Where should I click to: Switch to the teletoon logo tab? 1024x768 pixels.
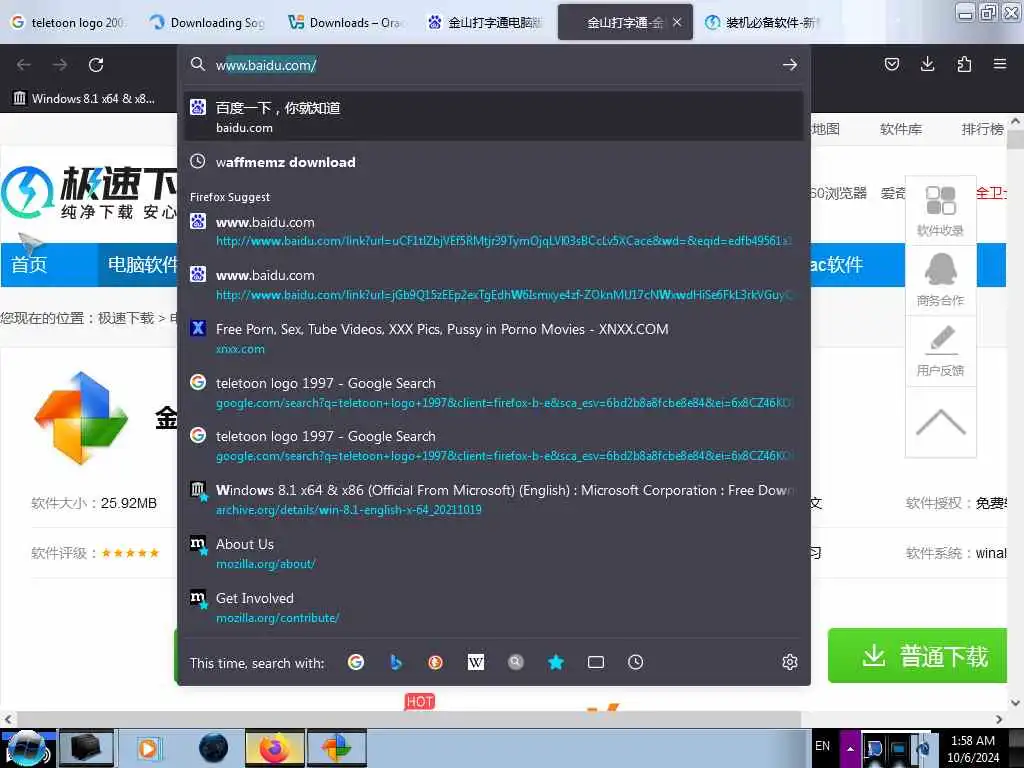coord(70,22)
